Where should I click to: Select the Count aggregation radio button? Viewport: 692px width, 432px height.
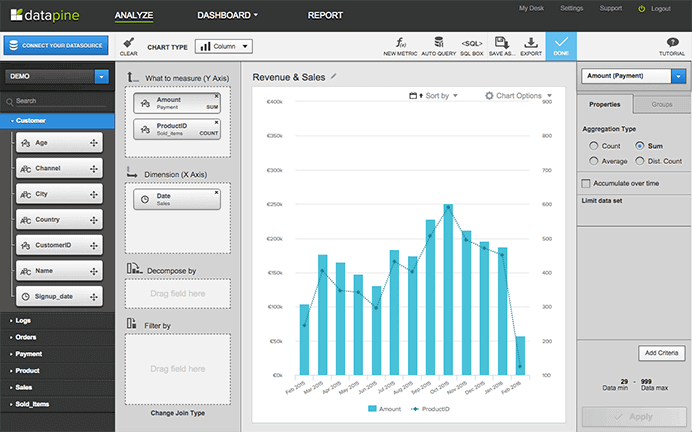pos(594,146)
